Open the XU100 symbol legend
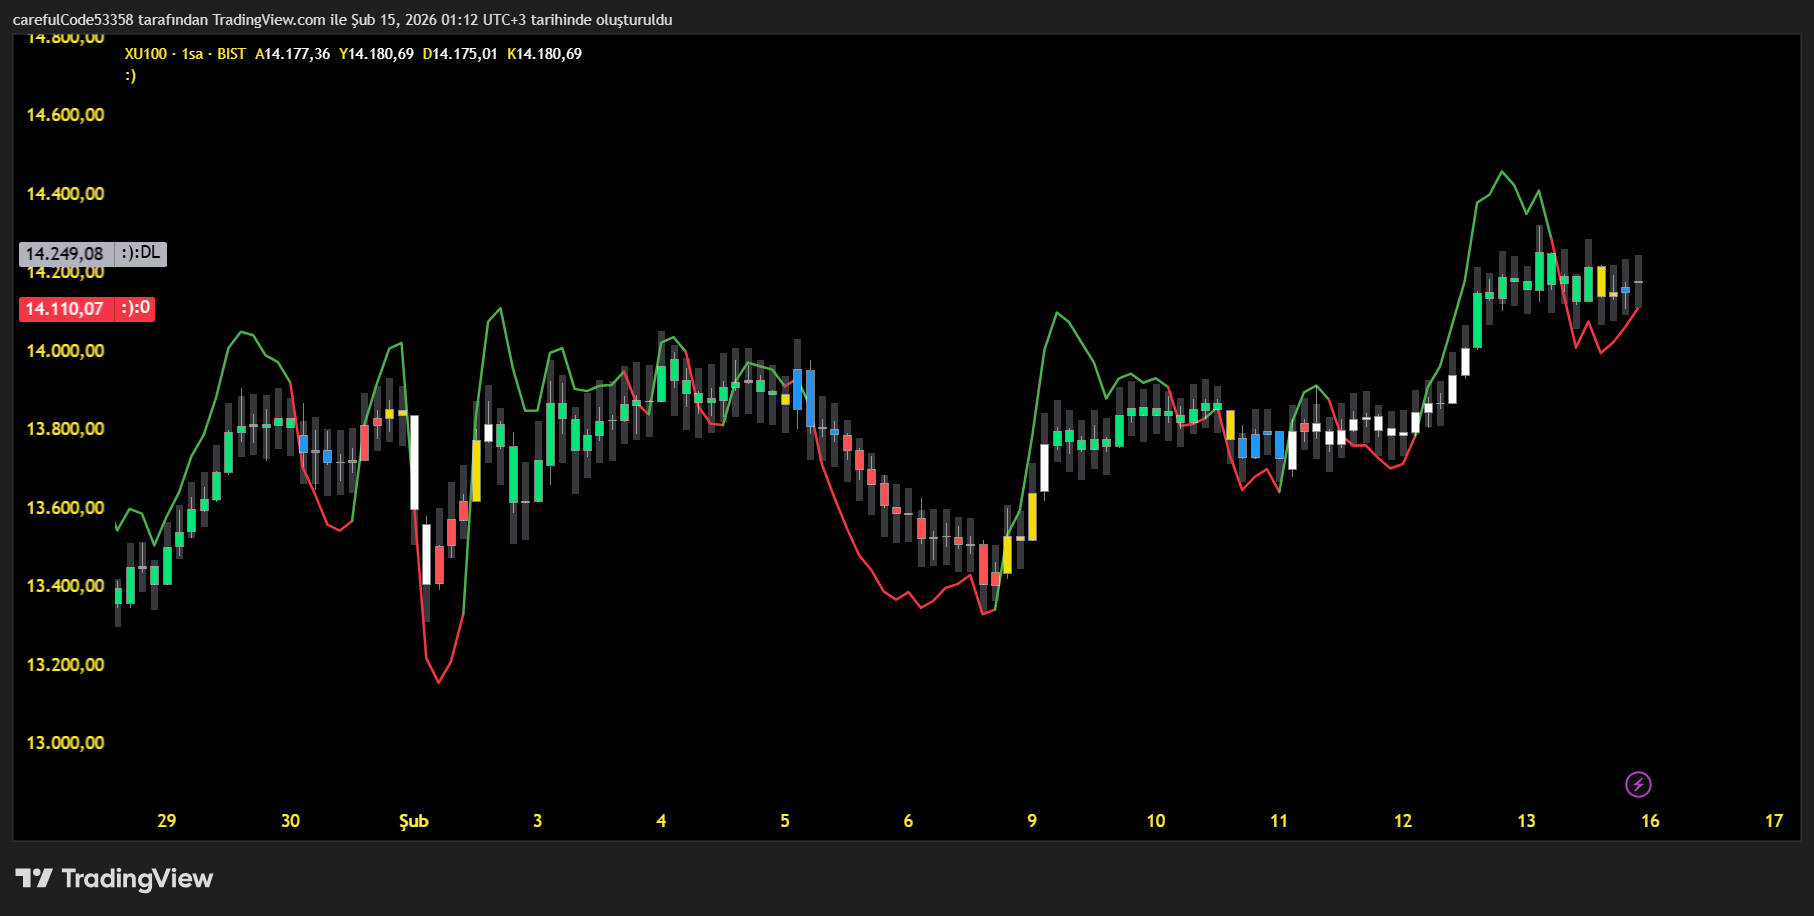This screenshot has width=1814, height=916. pyautogui.click(x=145, y=54)
